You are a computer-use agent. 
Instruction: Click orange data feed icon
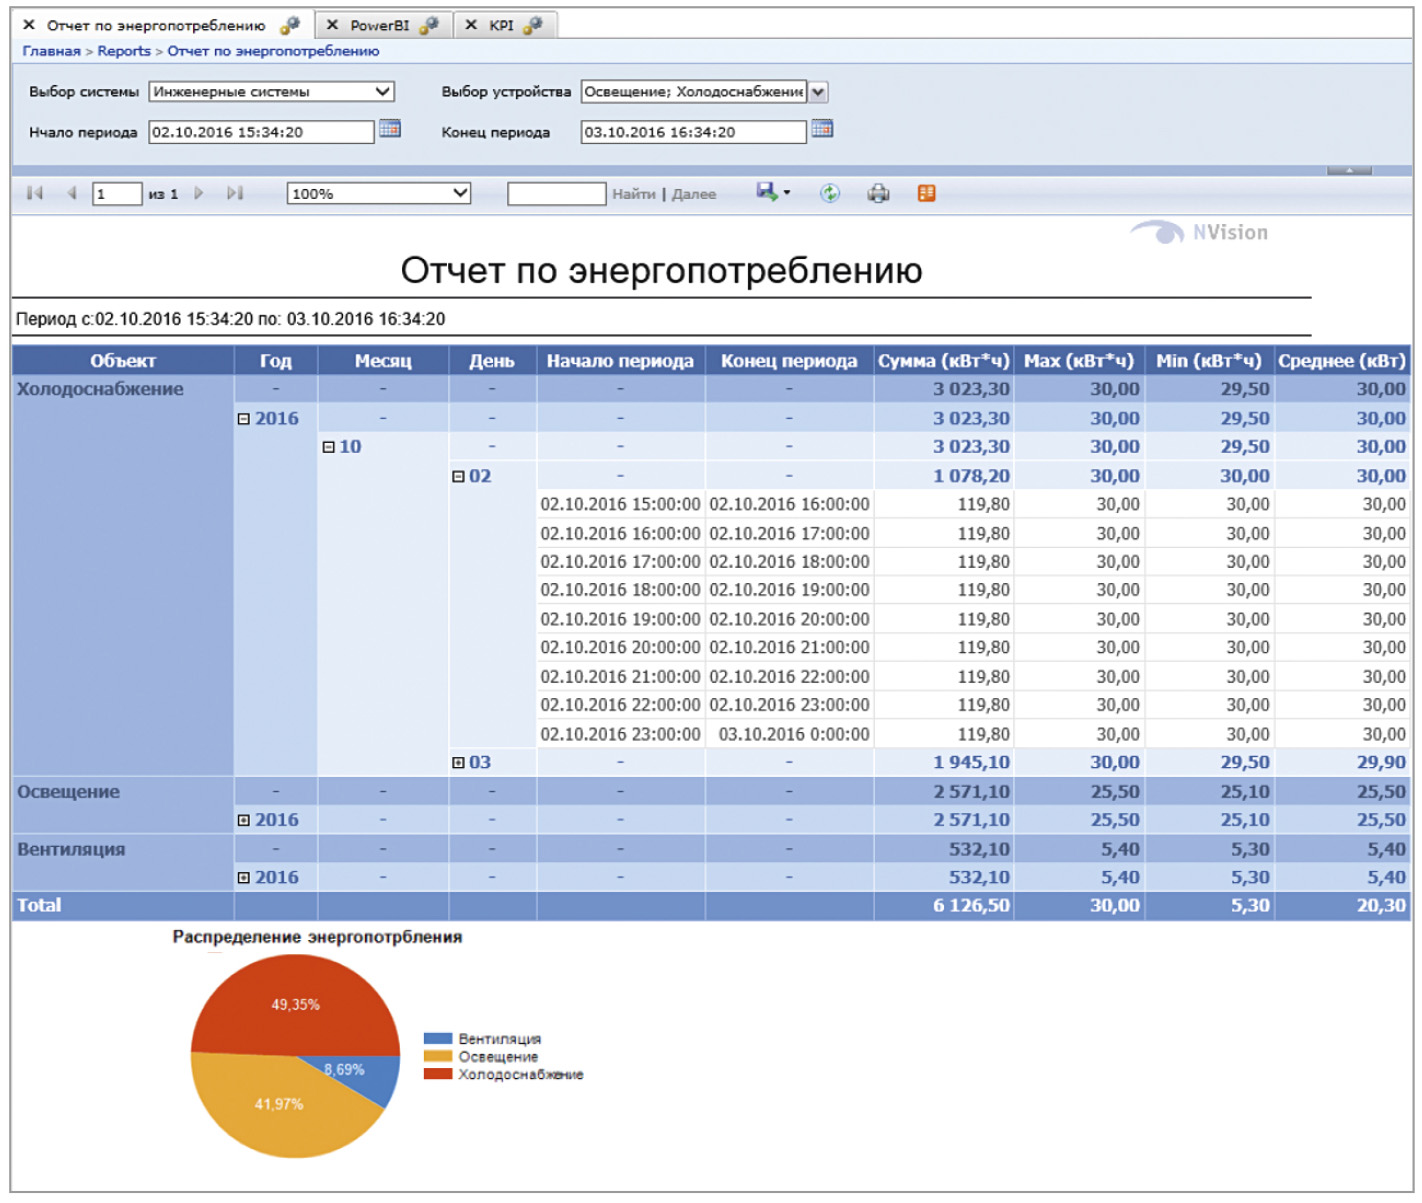point(927,193)
